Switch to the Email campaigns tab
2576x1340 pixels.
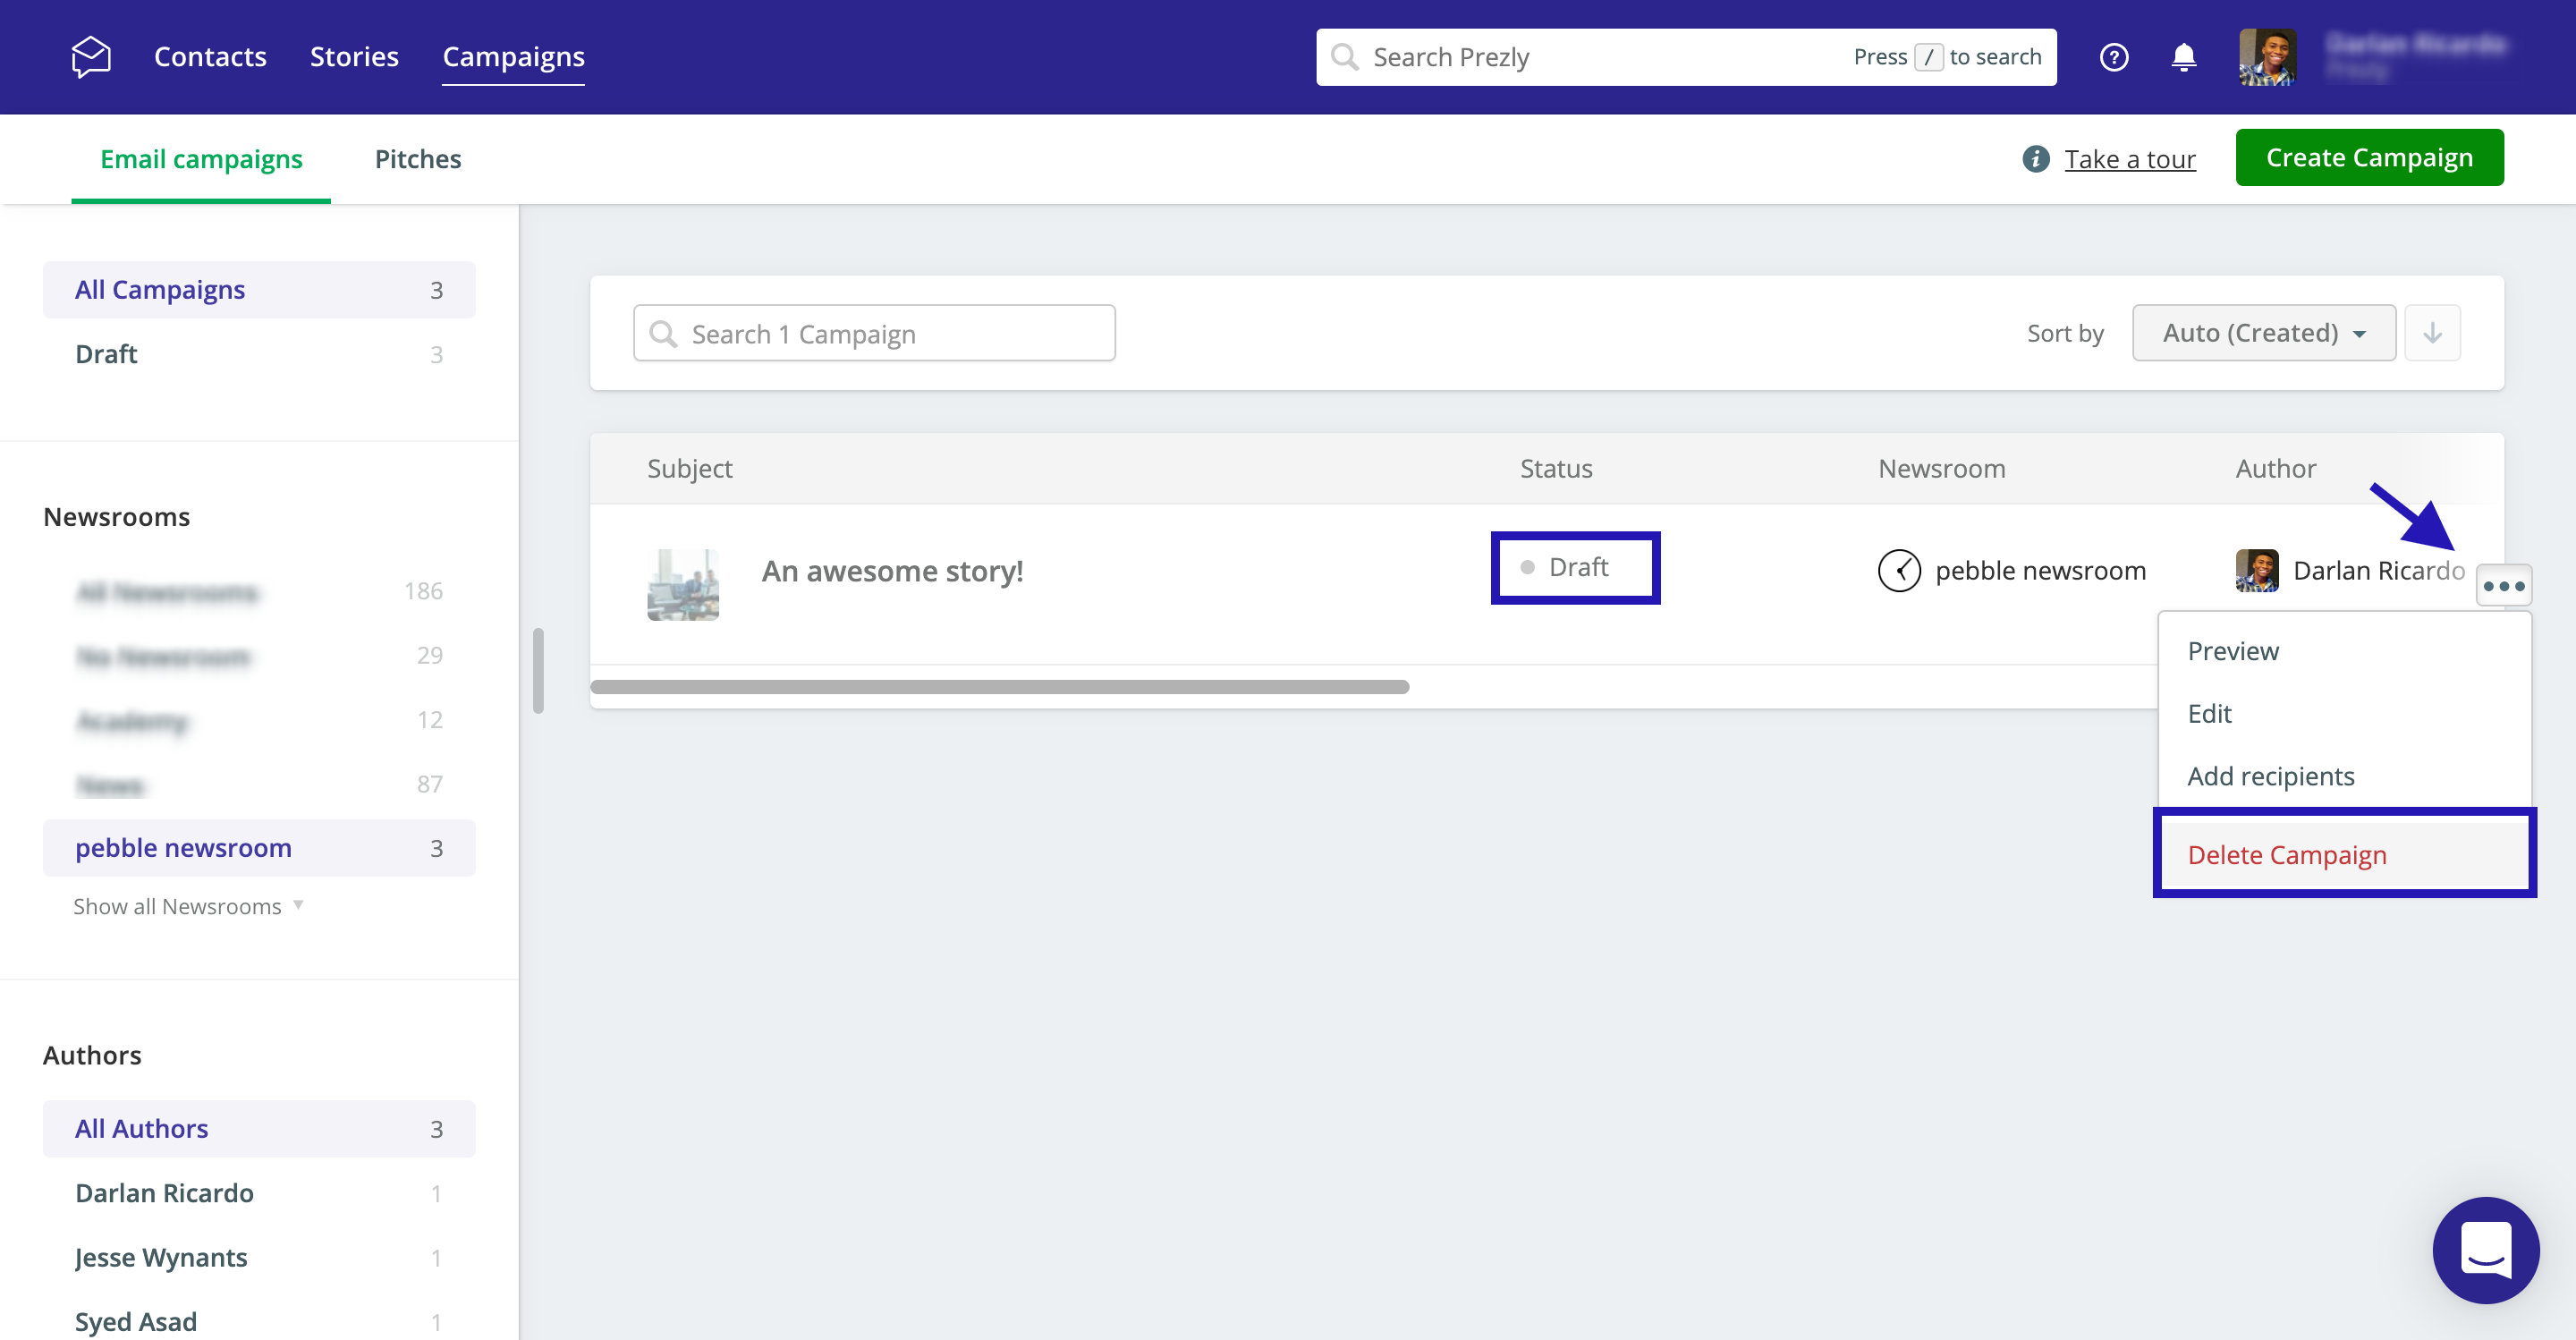point(201,159)
